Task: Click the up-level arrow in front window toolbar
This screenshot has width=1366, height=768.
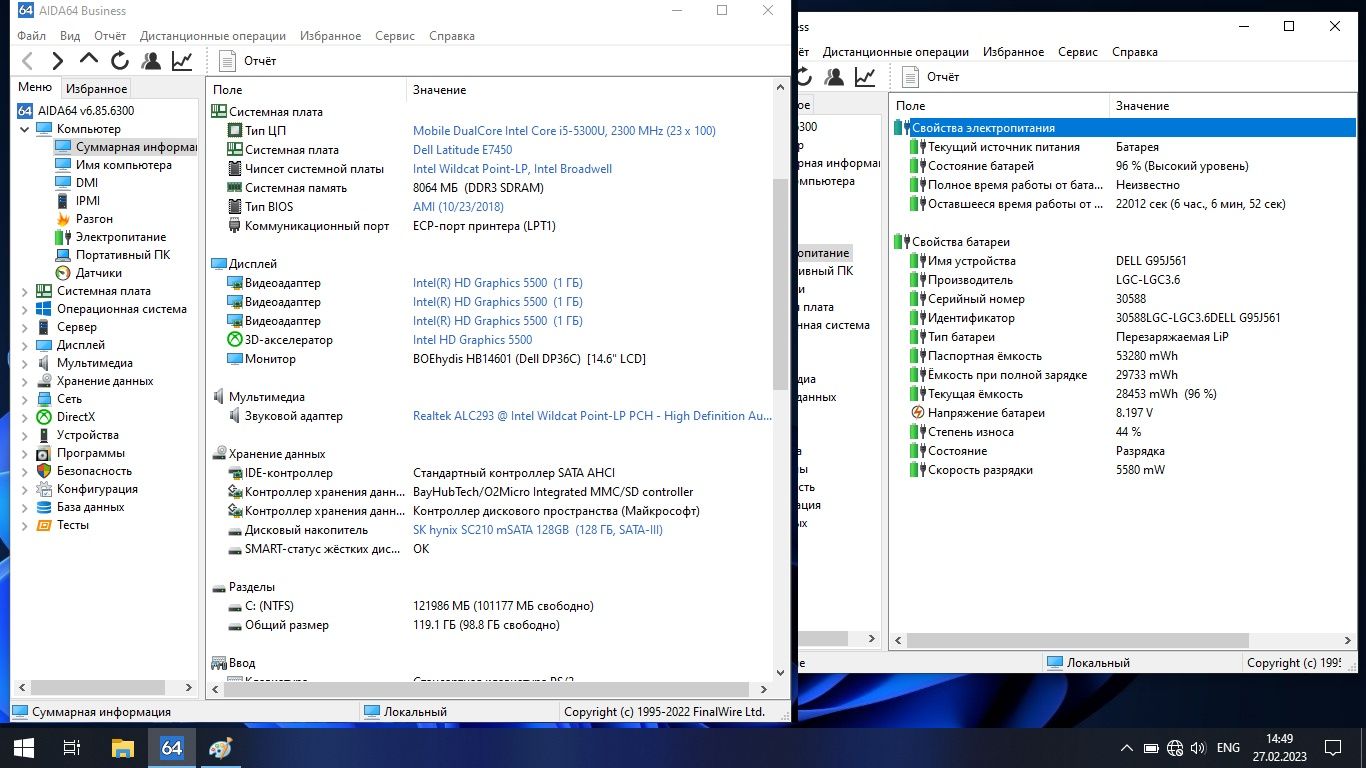Action: pyautogui.click(x=89, y=61)
